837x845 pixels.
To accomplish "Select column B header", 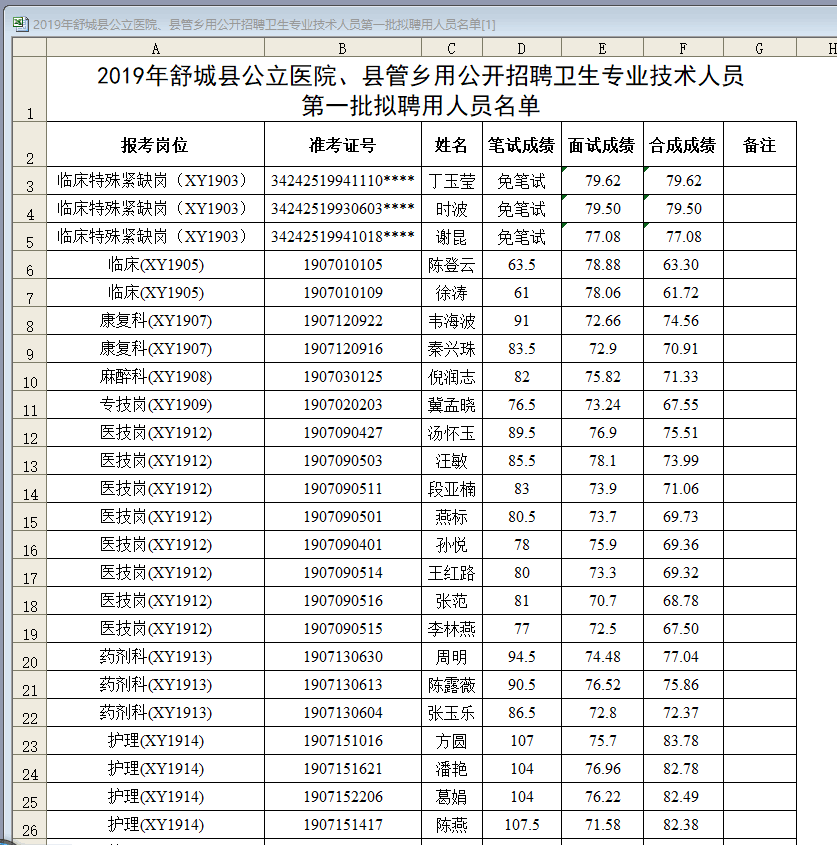I will [x=343, y=49].
